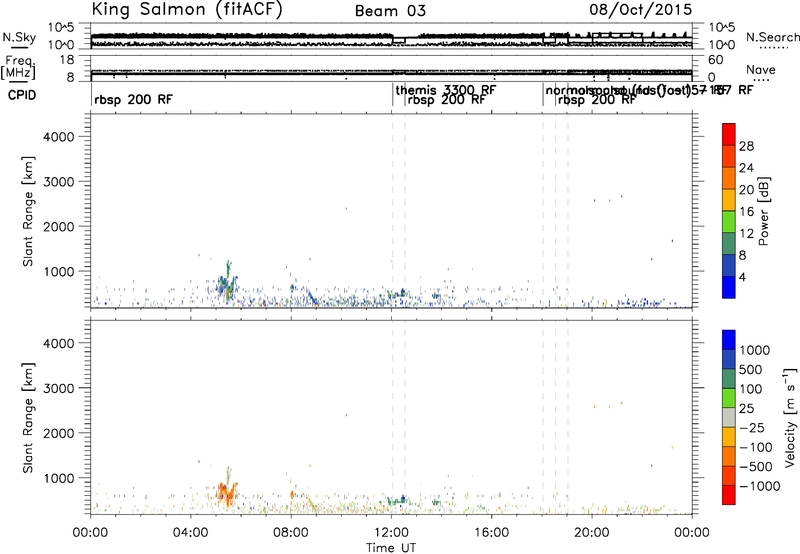The image size is (800, 554).
Task: Click the '16' label on the power colorbar
Action: (x=746, y=212)
